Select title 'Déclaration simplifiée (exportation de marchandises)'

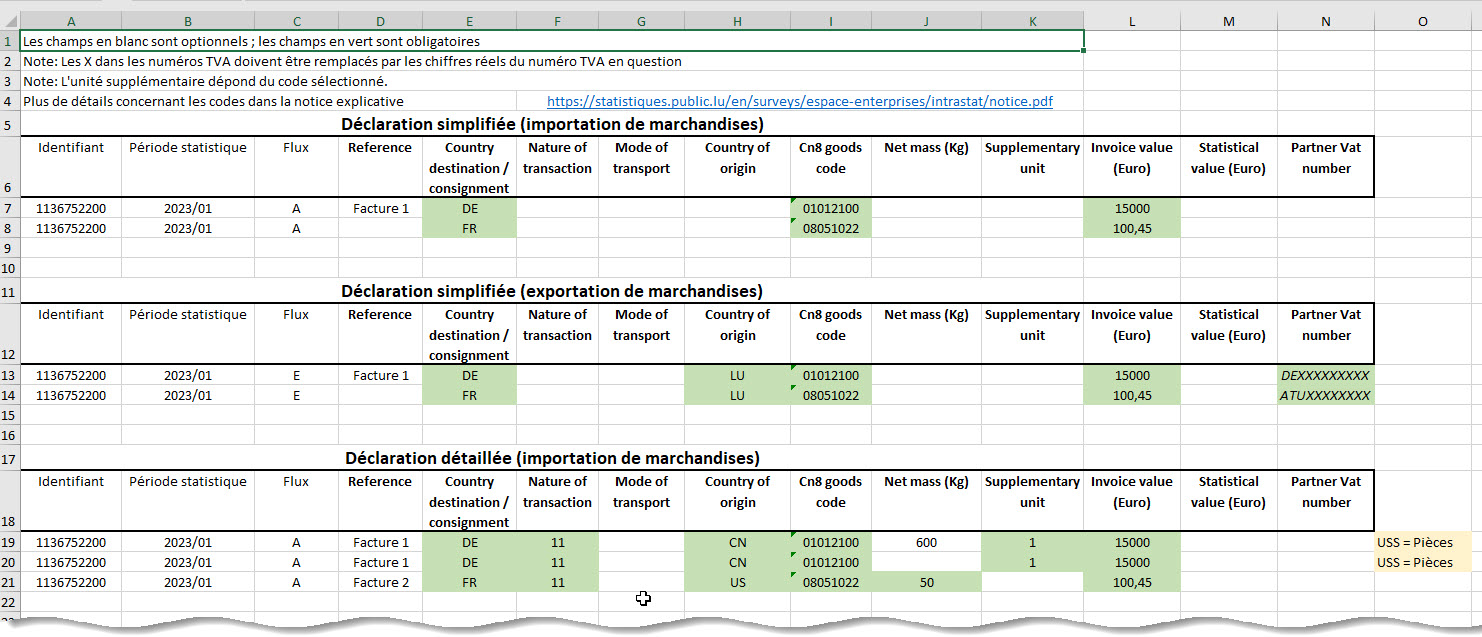pyautogui.click(x=552, y=291)
